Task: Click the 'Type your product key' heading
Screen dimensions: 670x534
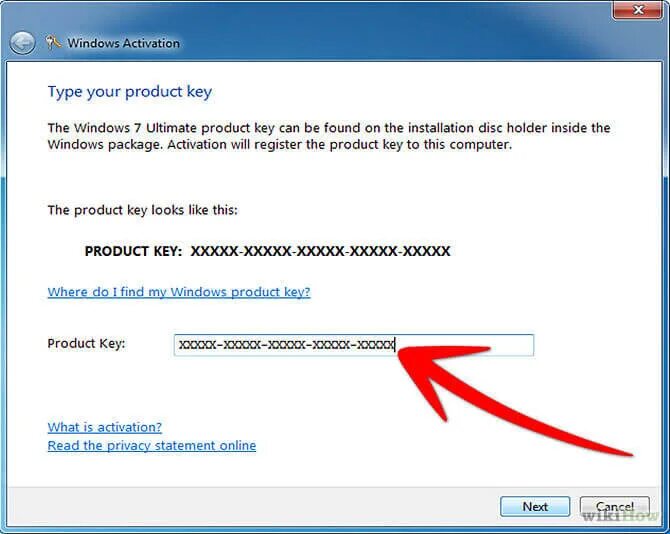Action: [129, 92]
